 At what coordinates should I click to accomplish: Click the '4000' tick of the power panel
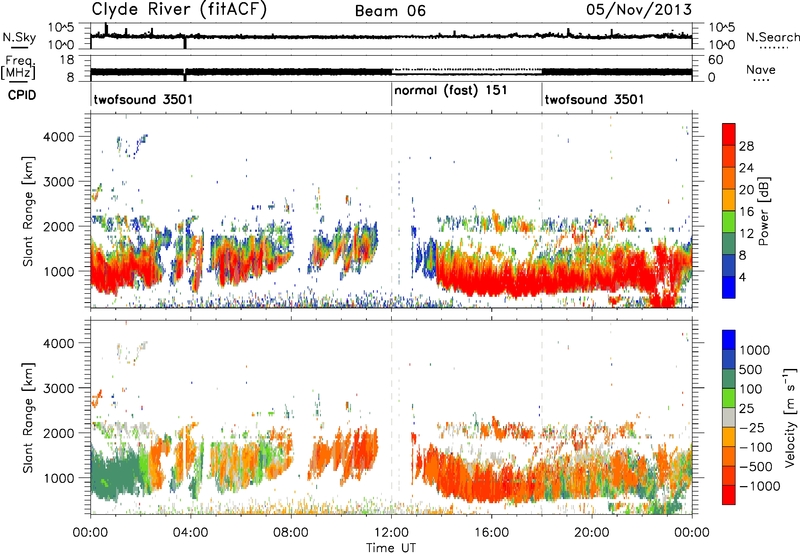click(59, 137)
